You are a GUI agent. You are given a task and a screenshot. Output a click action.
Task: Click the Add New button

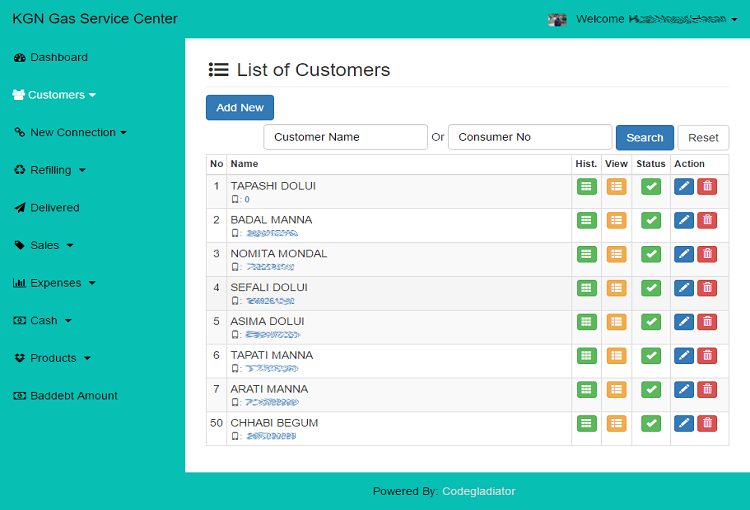240,108
